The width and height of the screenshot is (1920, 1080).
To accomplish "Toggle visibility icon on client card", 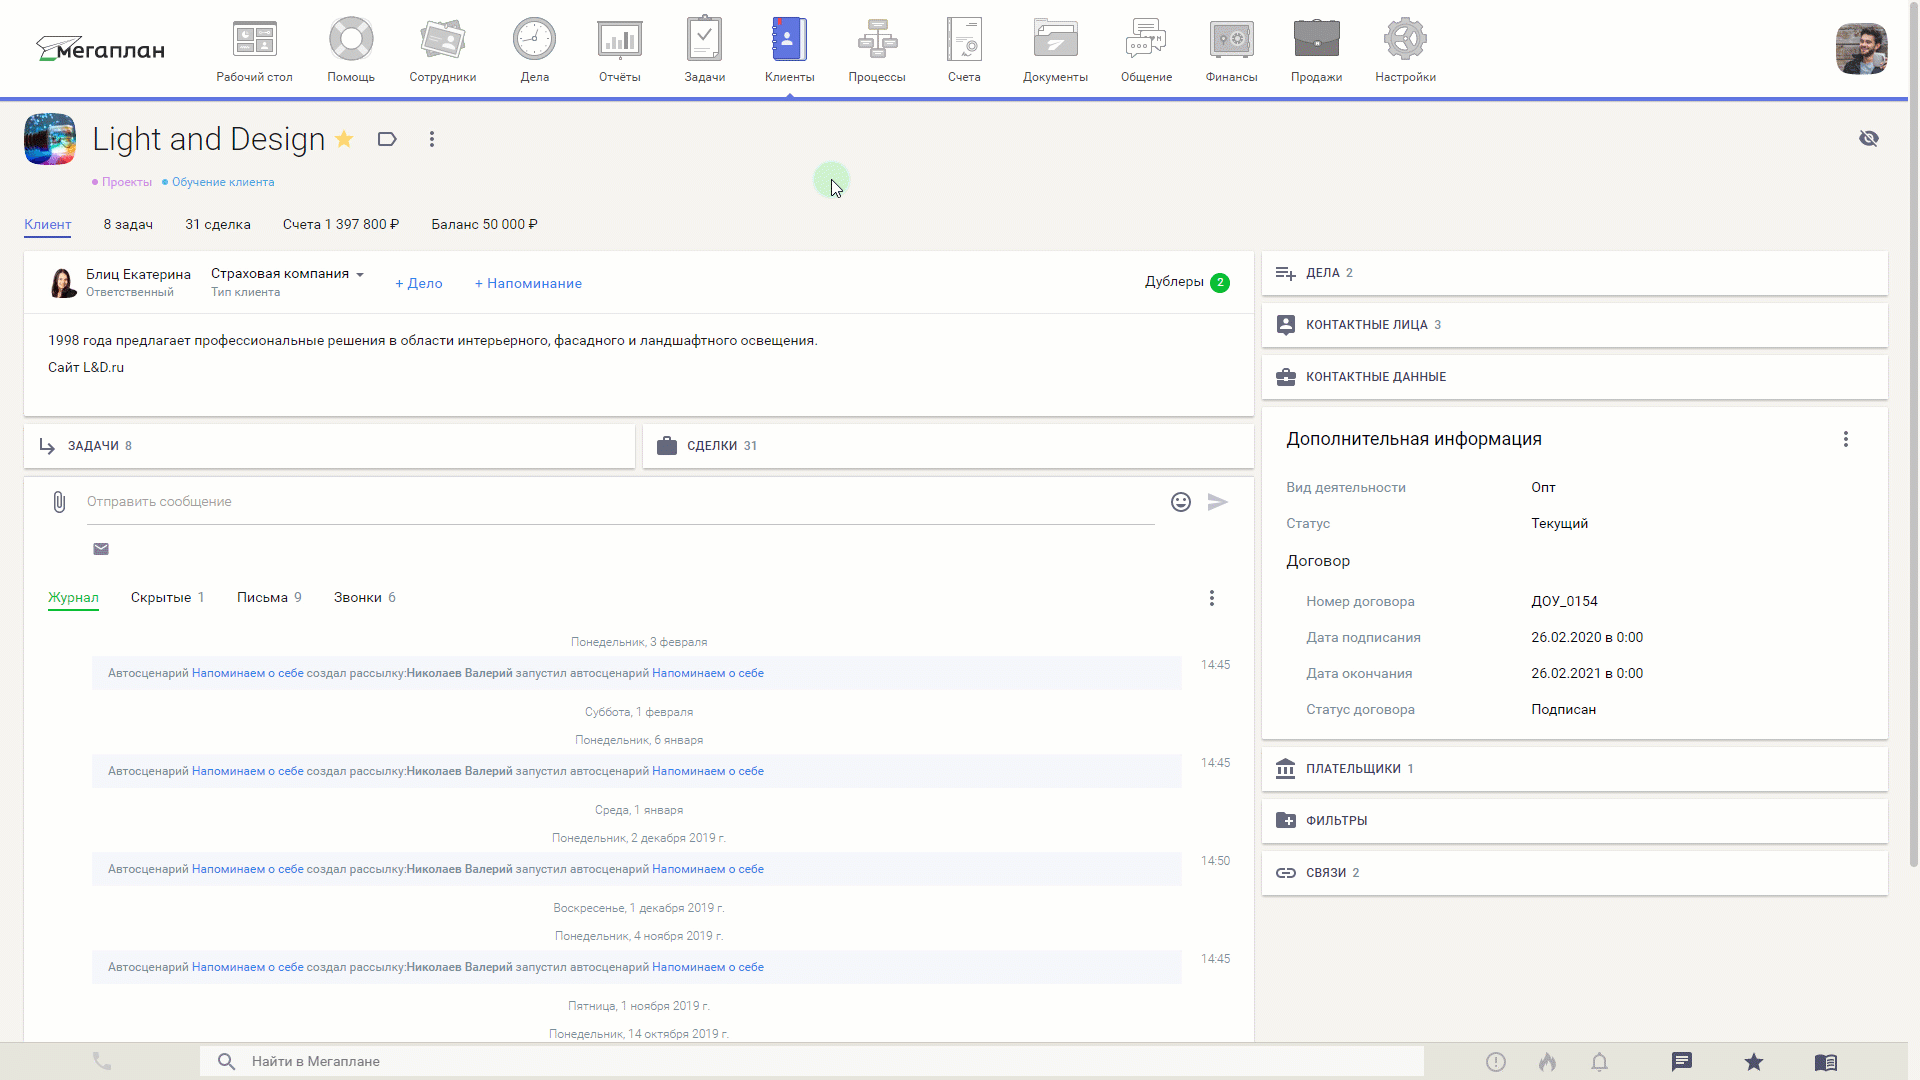I will [x=1870, y=138].
